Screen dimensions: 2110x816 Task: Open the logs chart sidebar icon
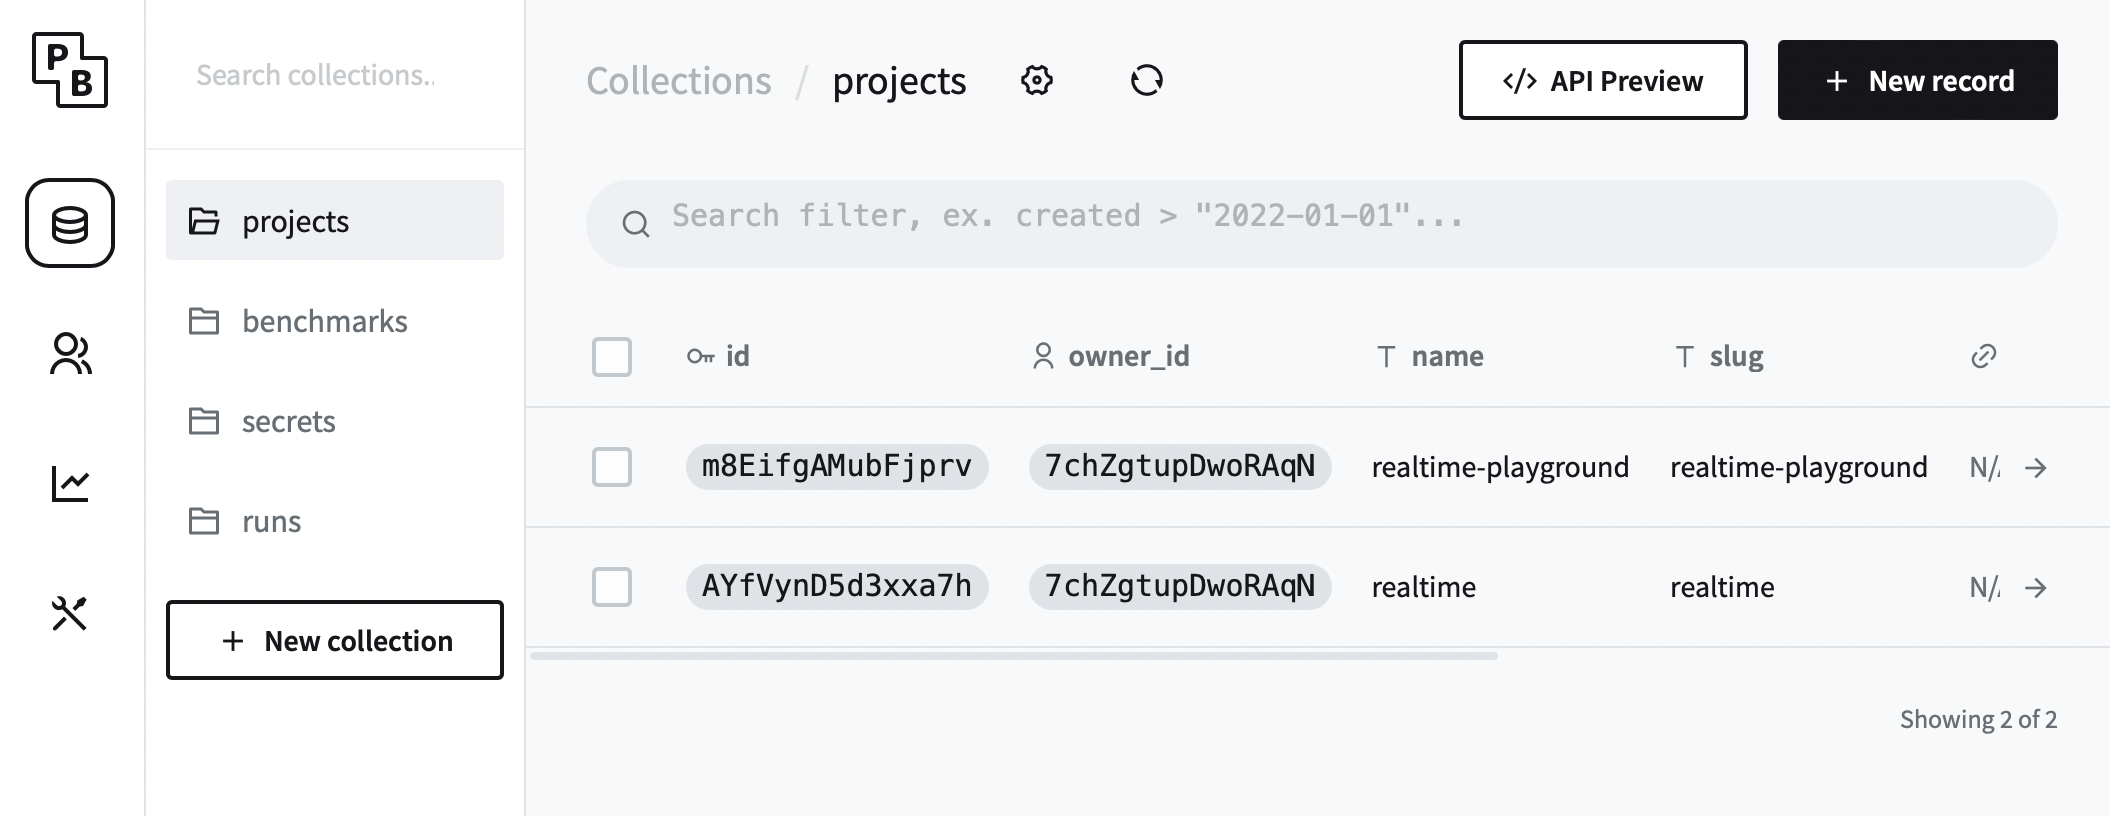click(70, 484)
